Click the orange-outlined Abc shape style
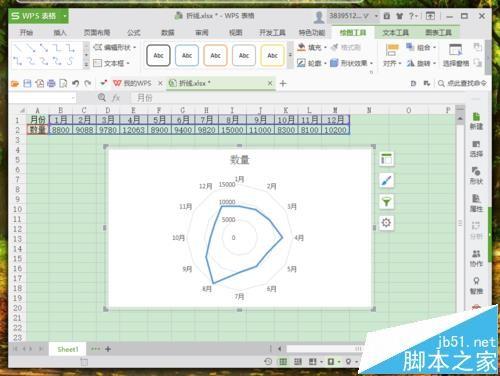Image resolution: width=500 pixels, height=376 pixels. coord(215,55)
